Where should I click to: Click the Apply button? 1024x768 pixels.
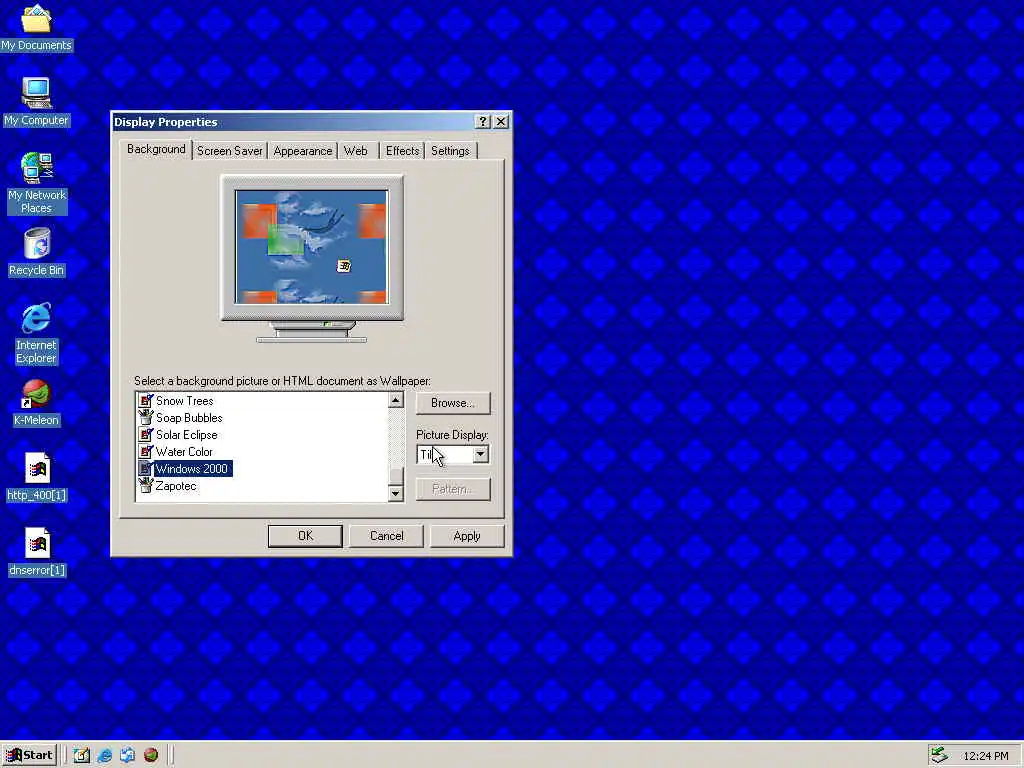click(x=467, y=536)
